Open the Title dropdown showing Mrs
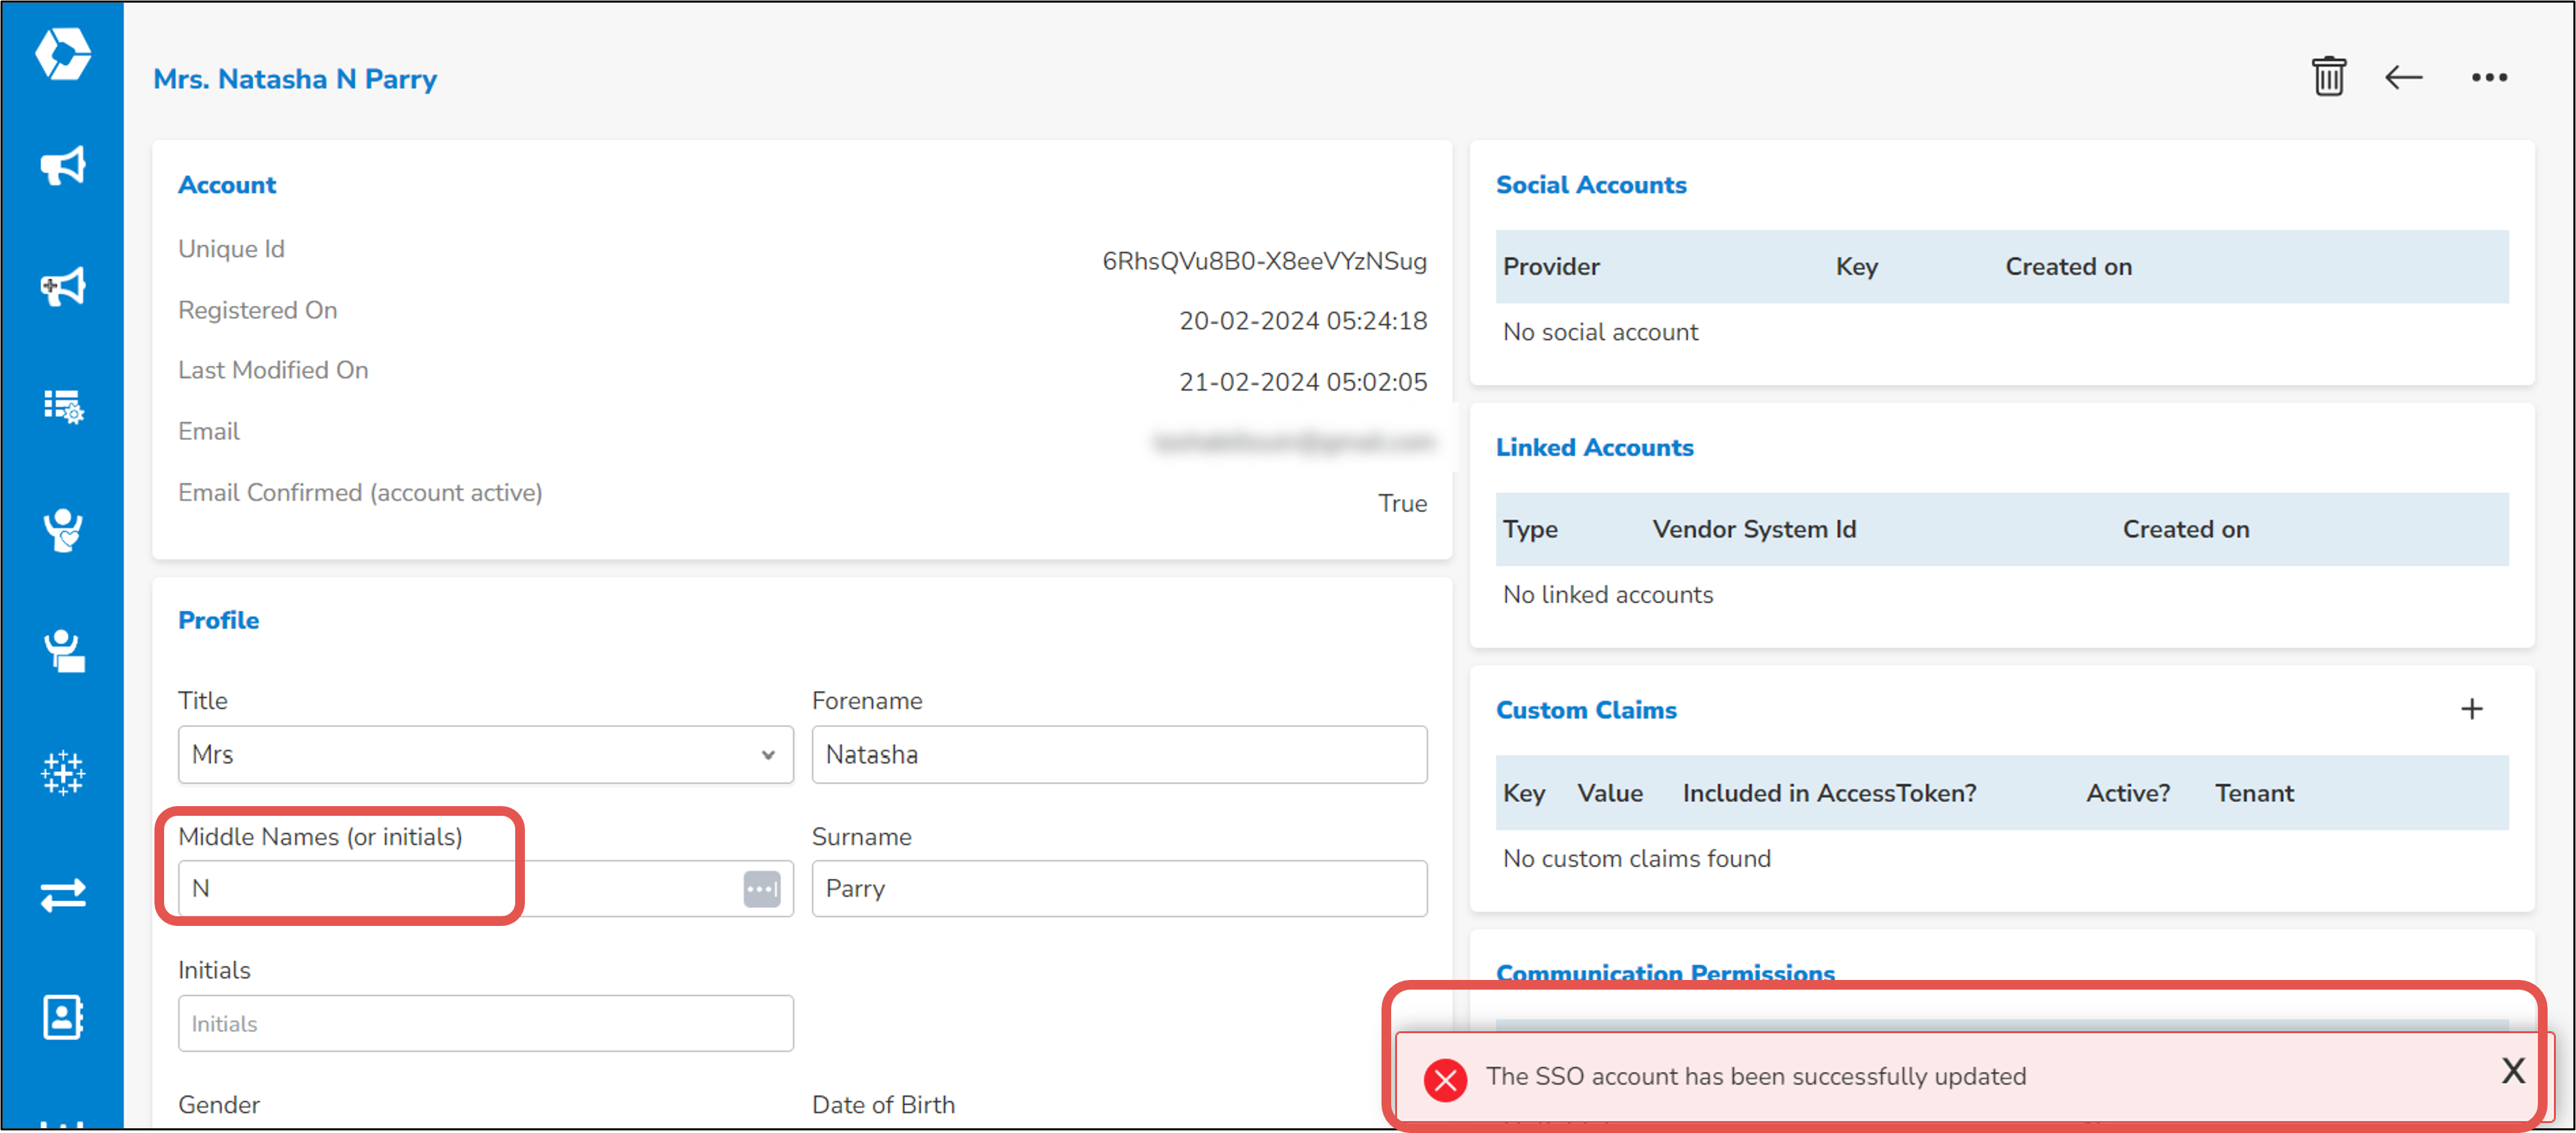The height and width of the screenshot is (1133, 2576). [x=485, y=754]
